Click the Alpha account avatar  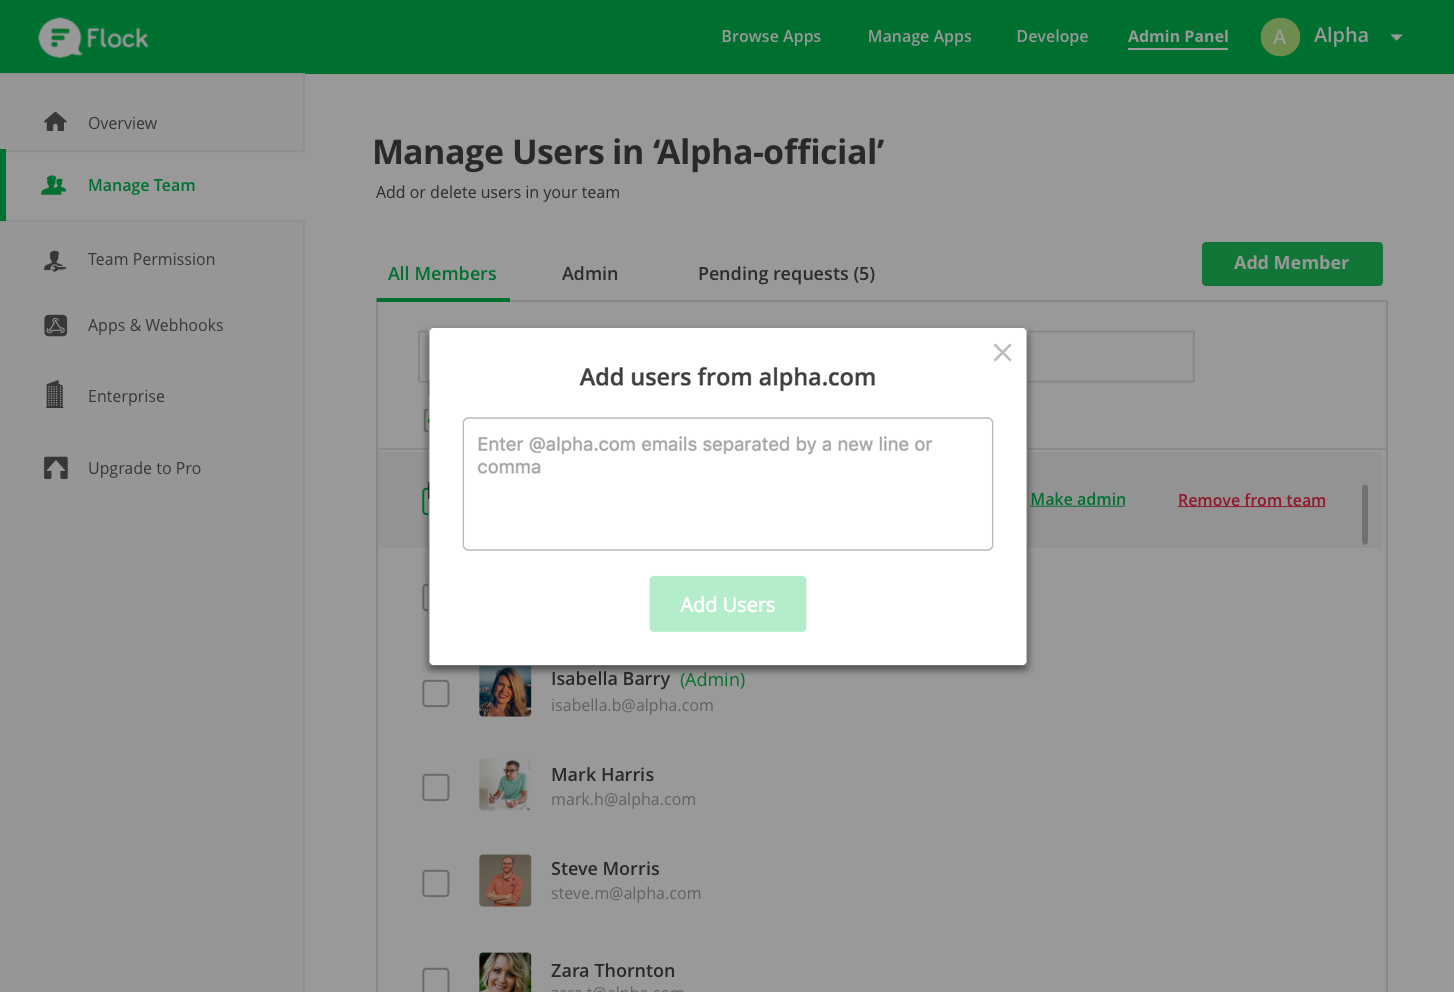pyautogui.click(x=1280, y=37)
